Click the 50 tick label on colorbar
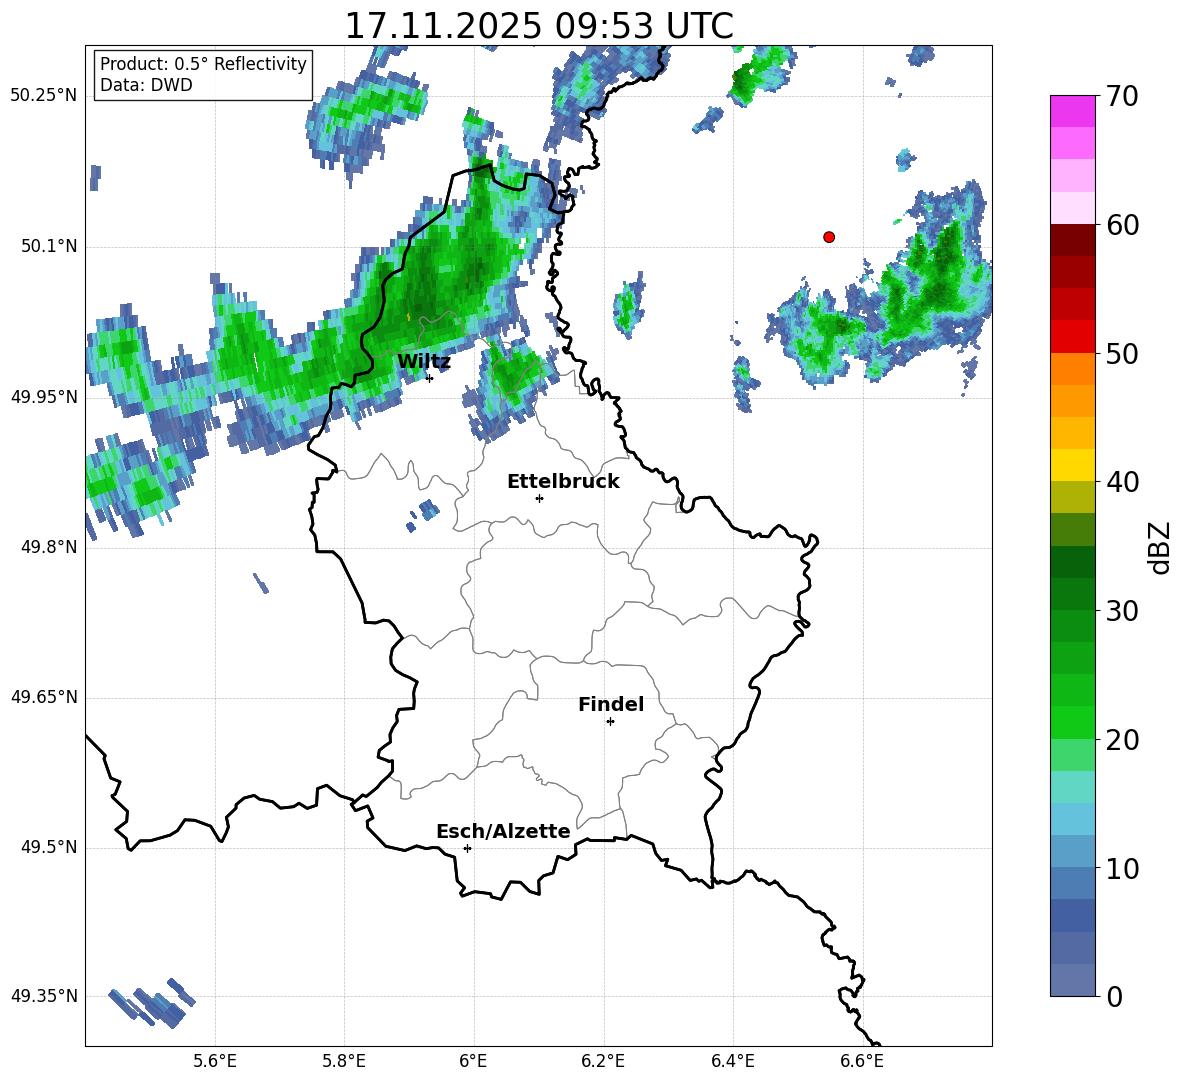1184x1081 pixels. coord(1122,354)
